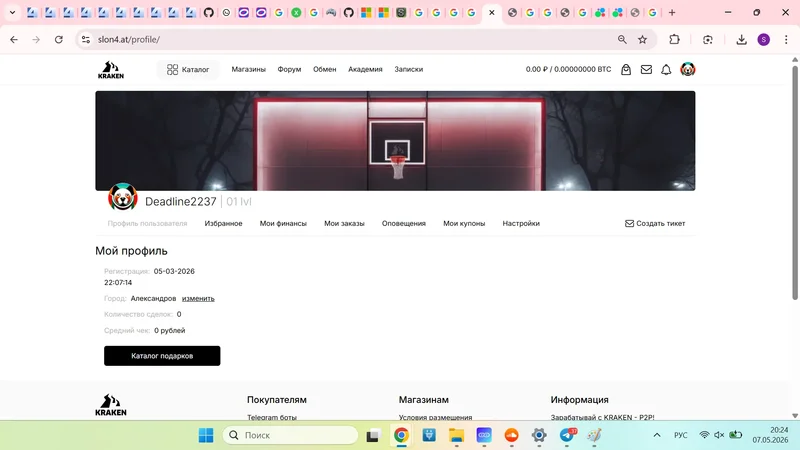This screenshot has width=800, height=450.
Task: Open a new tab with plus button
Action: 672,13
